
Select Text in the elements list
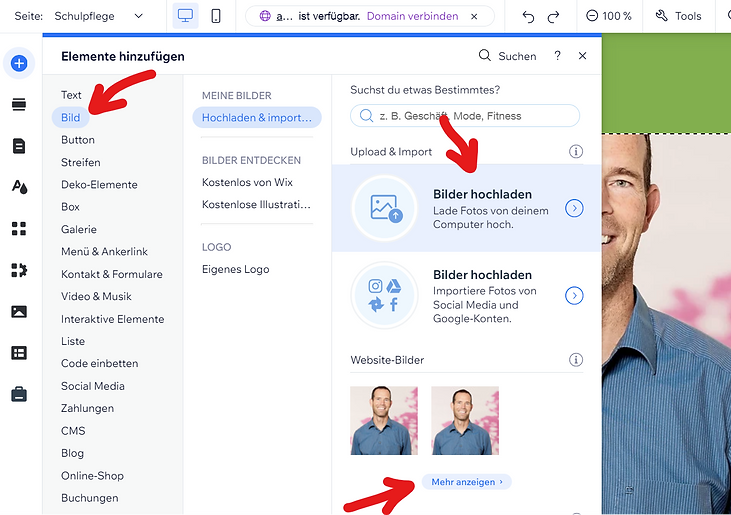[71, 95]
